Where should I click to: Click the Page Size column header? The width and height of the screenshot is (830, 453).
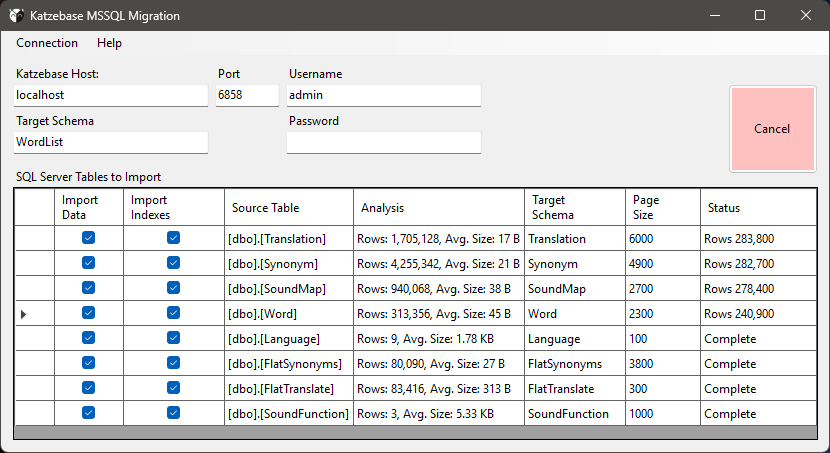point(663,207)
